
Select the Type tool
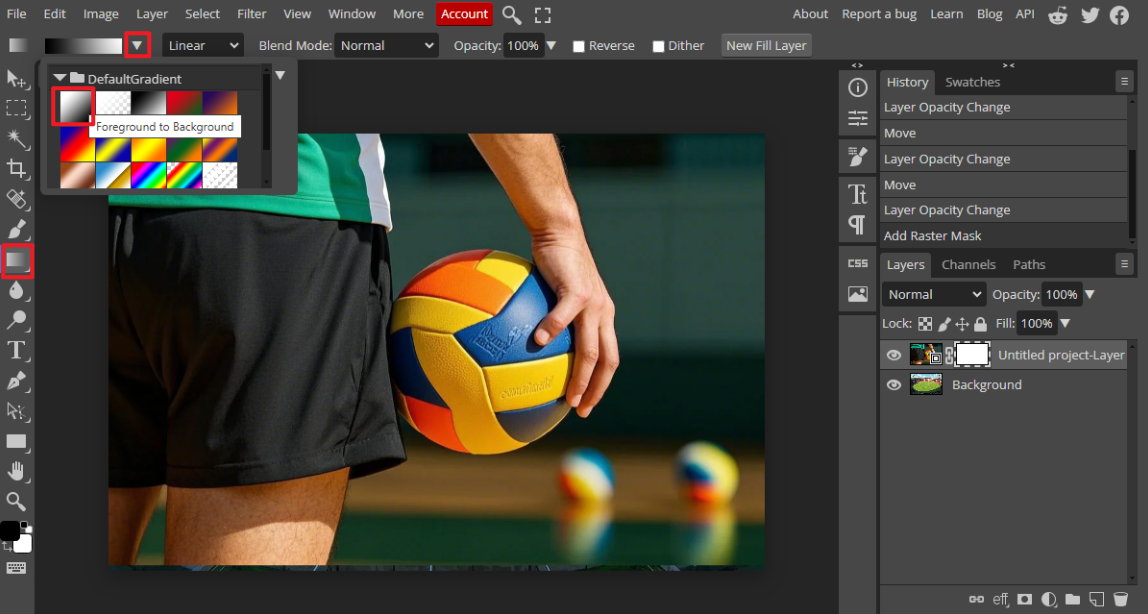(17, 350)
